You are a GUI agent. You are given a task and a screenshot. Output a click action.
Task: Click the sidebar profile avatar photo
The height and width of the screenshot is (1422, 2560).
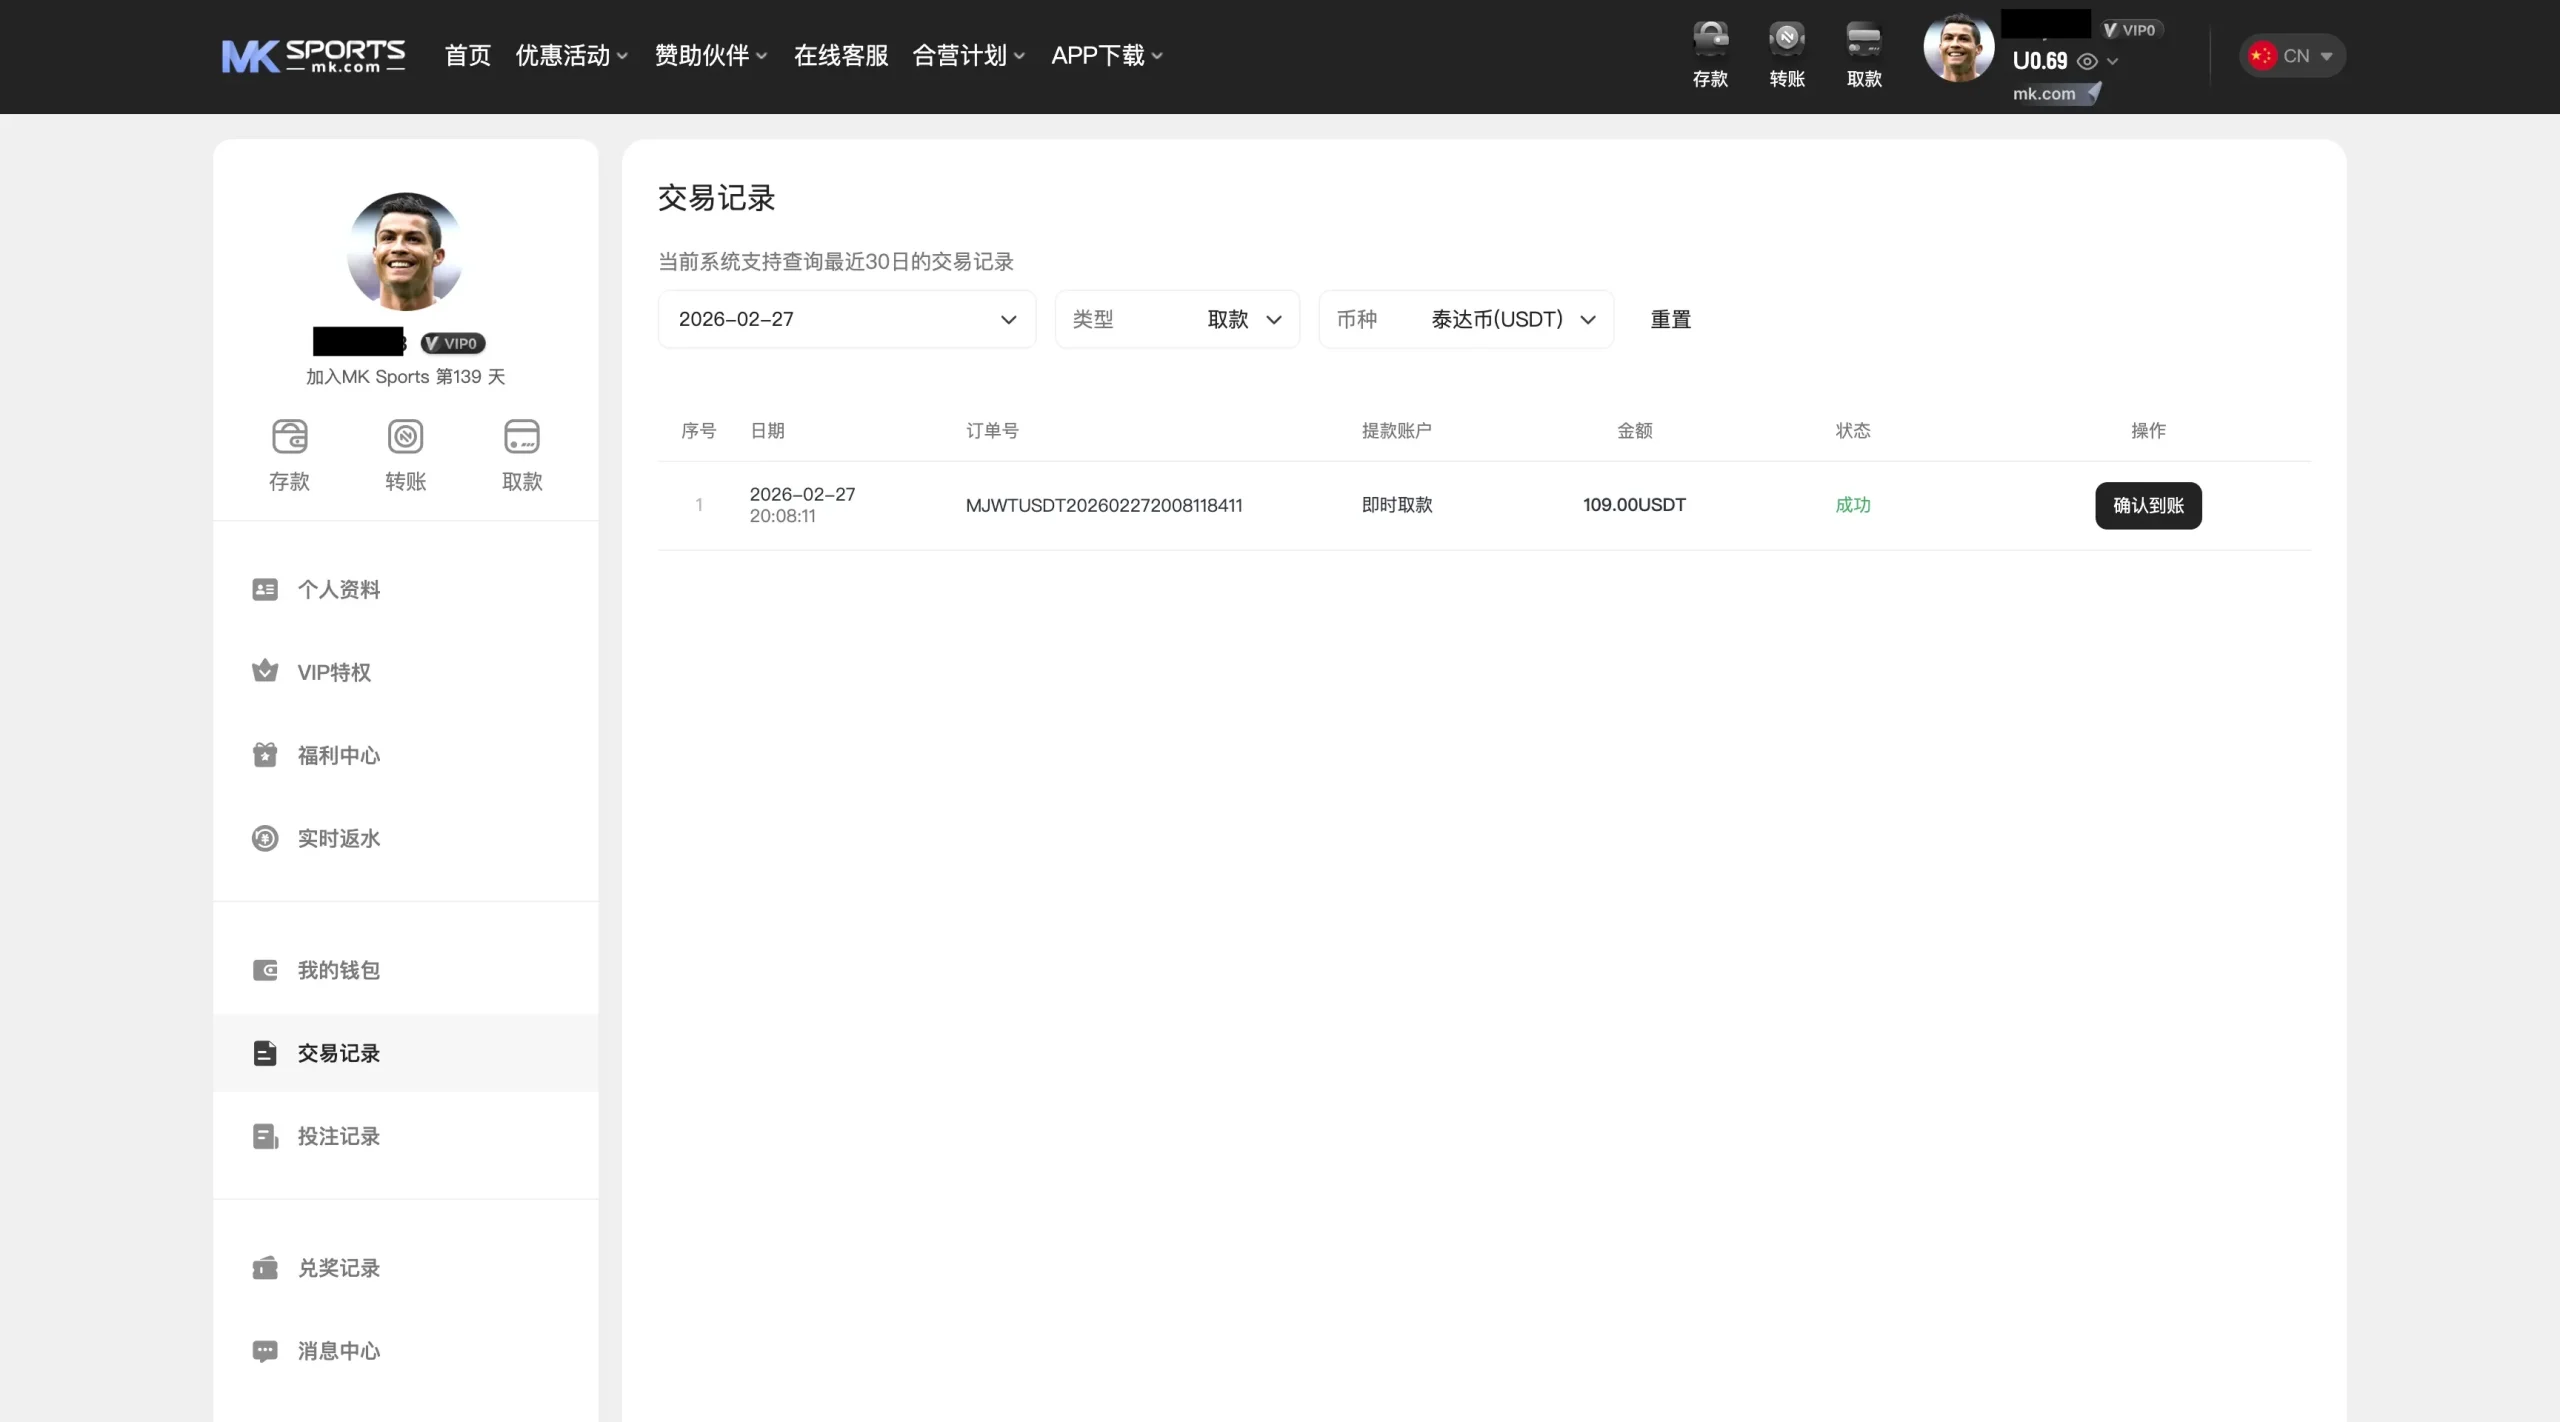tap(405, 251)
